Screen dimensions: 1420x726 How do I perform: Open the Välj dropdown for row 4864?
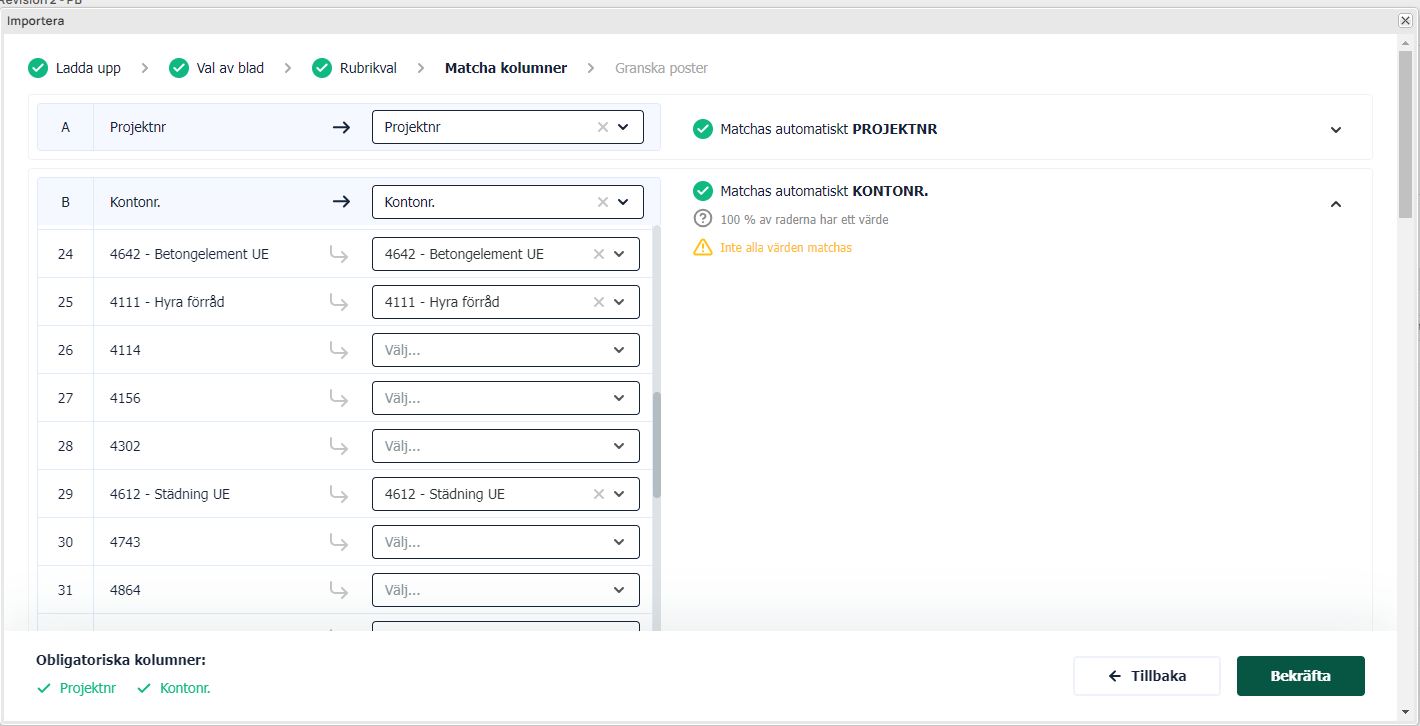505,590
